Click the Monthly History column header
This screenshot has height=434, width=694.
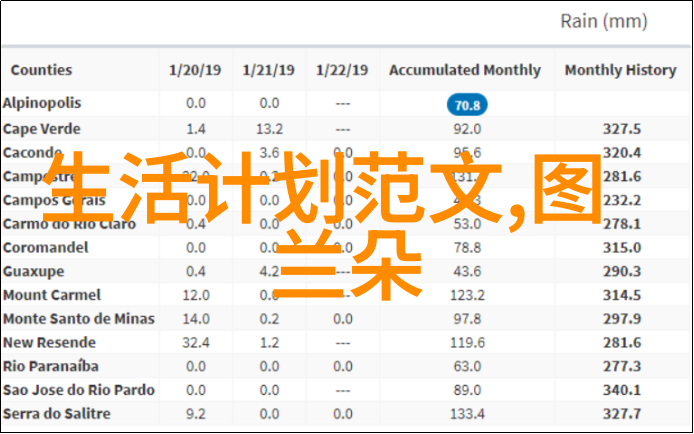621,71
